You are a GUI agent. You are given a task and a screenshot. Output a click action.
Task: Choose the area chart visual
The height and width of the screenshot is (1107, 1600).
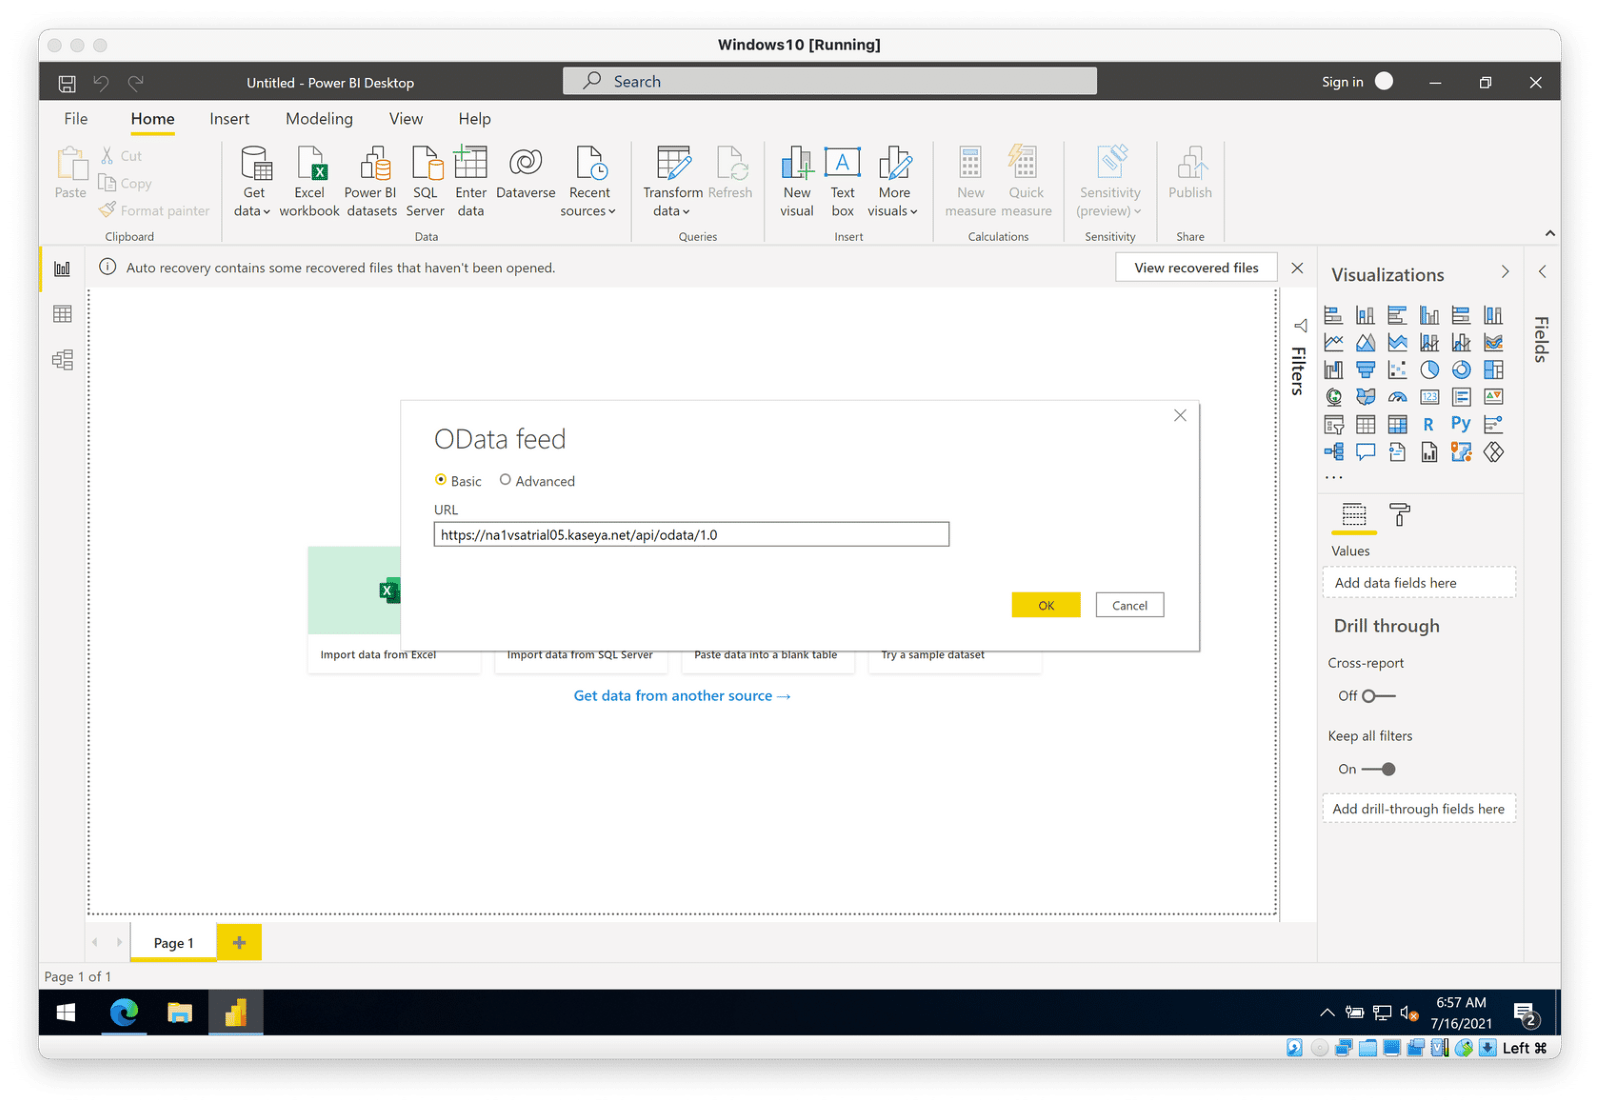[x=1365, y=343]
